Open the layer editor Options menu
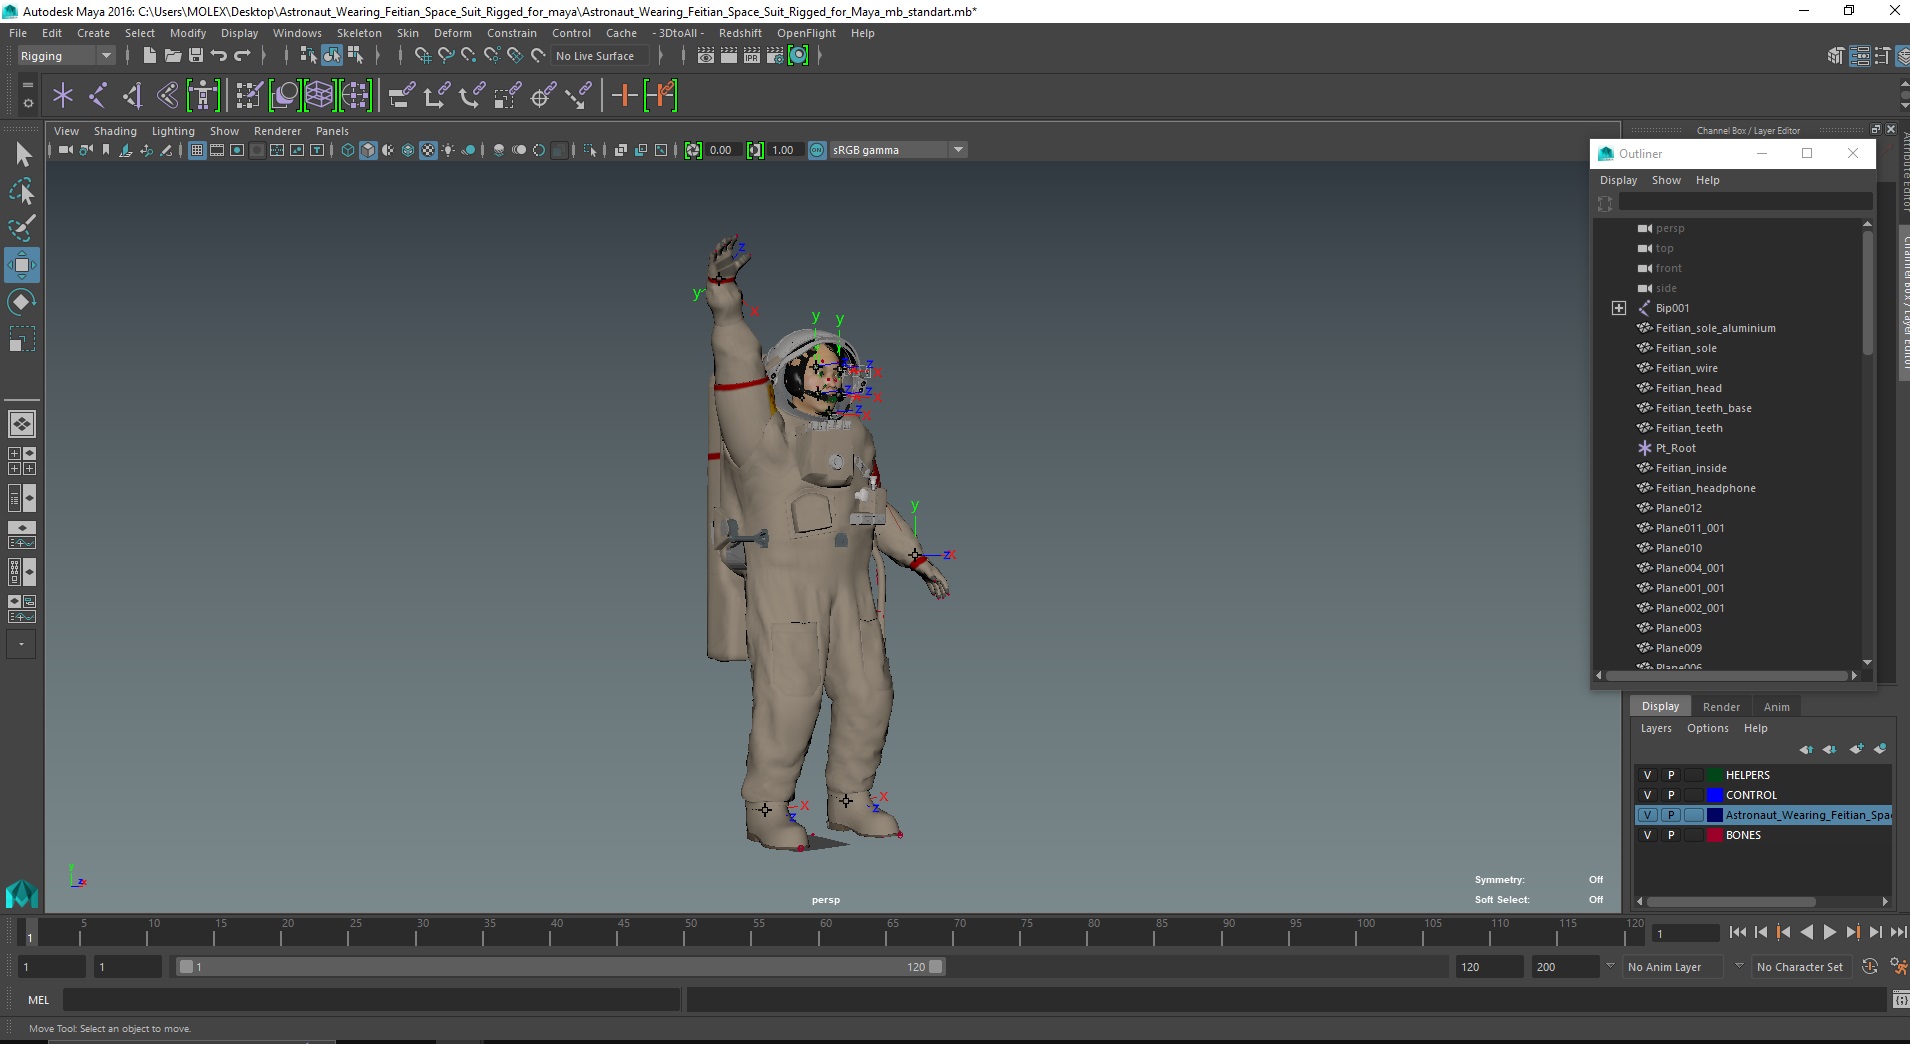 (x=1707, y=728)
